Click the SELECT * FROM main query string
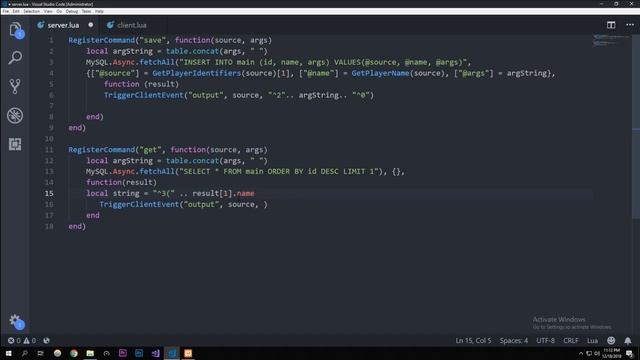 point(279,171)
